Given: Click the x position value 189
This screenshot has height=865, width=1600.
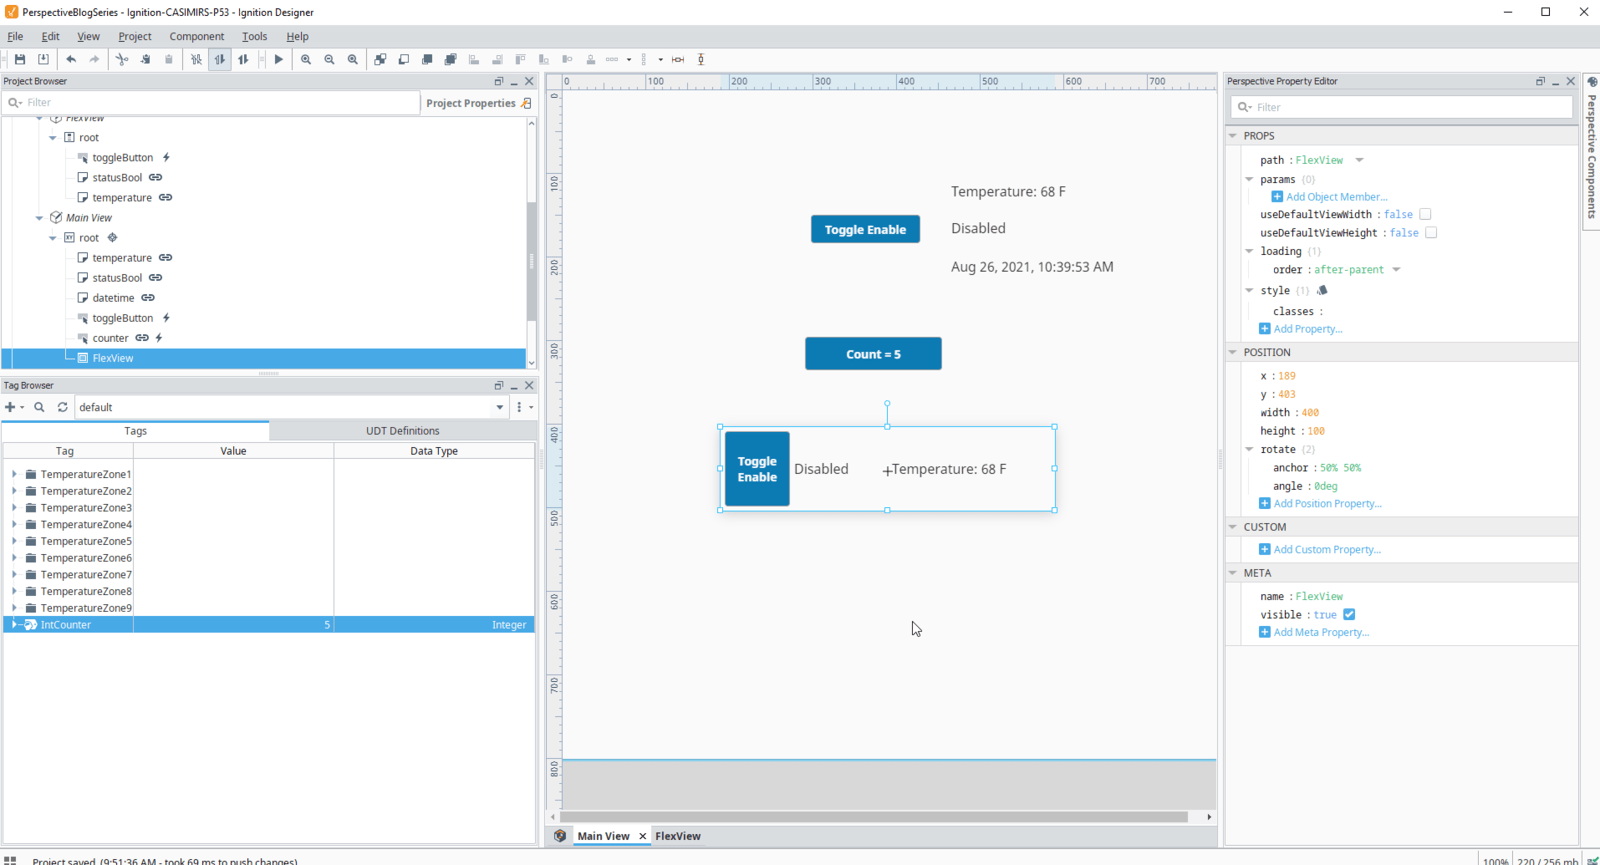Looking at the screenshot, I should 1287,376.
